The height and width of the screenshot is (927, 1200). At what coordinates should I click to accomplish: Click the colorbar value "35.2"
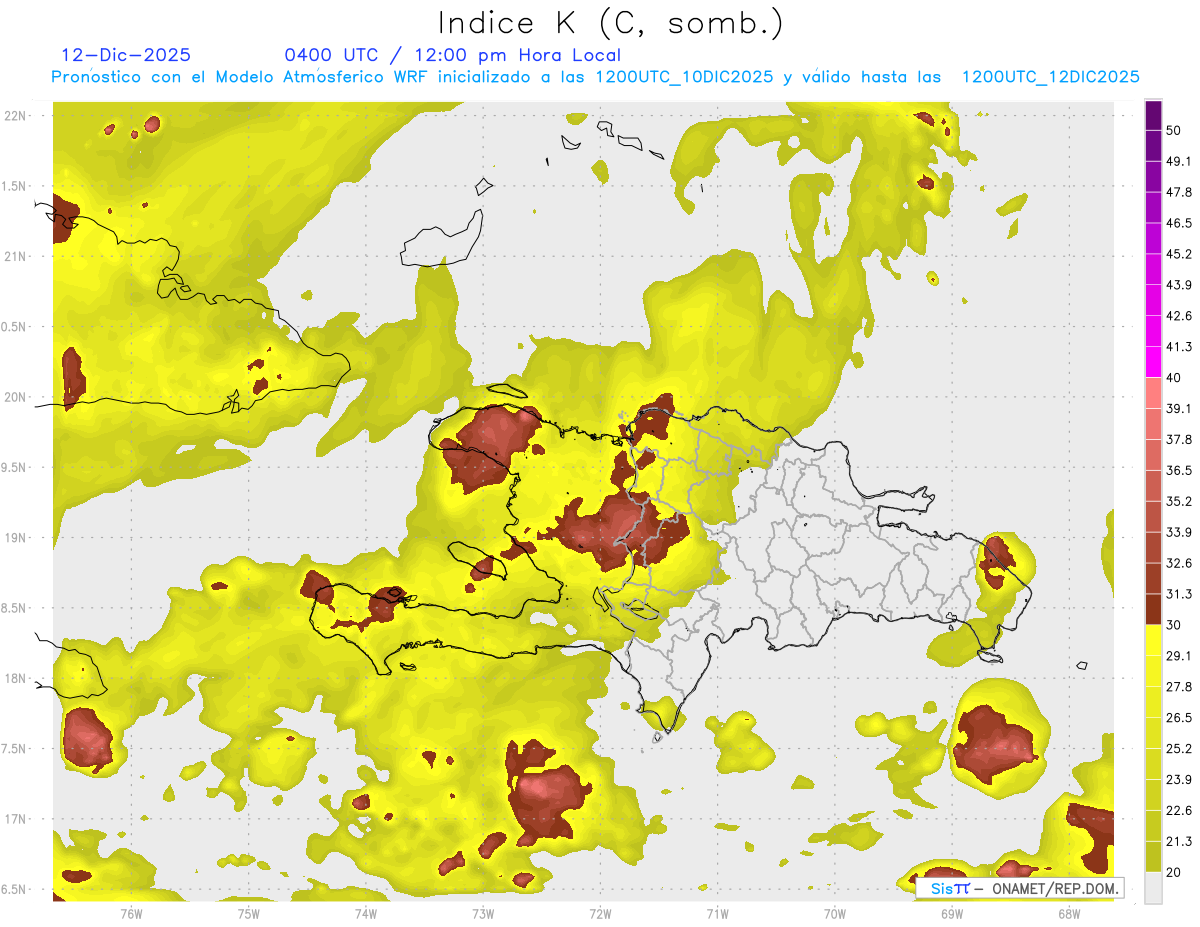click(1179, 501)
